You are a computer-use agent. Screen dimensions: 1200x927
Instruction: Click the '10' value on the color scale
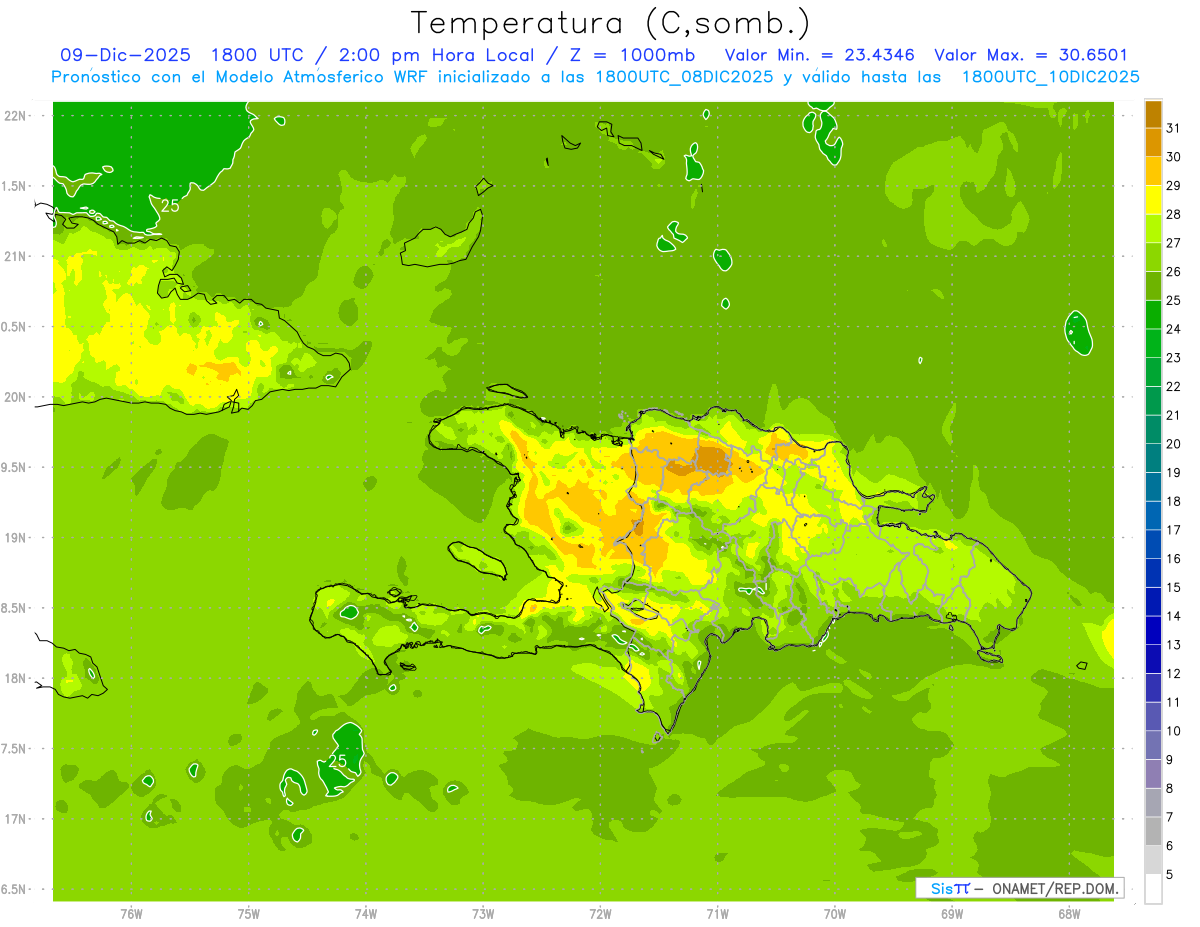click(1174, 731)
